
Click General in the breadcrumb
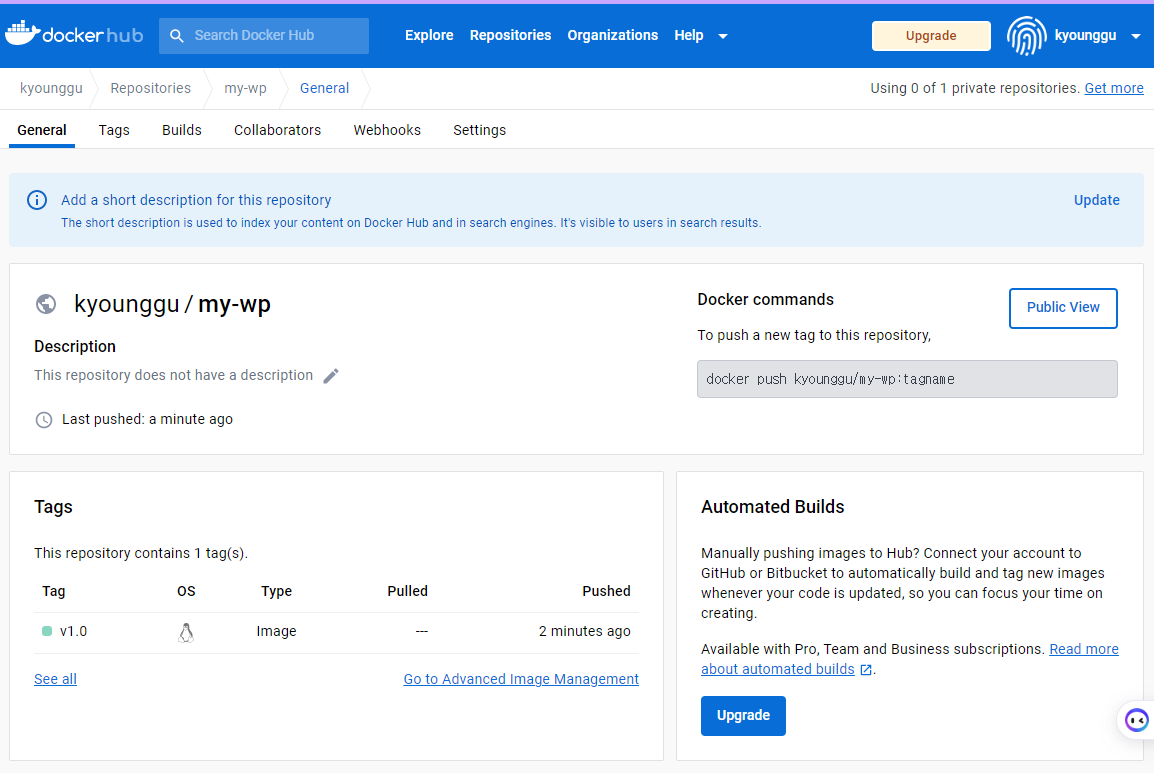[324, 88]
